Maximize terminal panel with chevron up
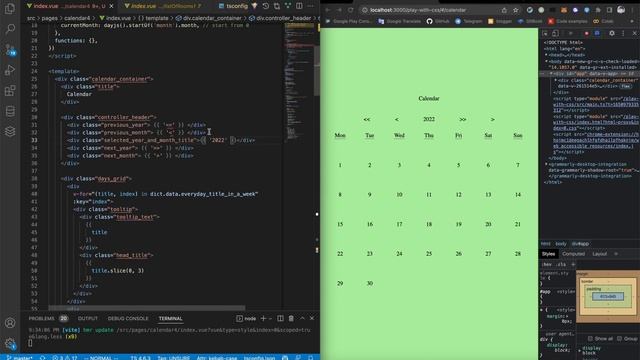640x360 pixels. pyautogui.click(x=302, y=318)
